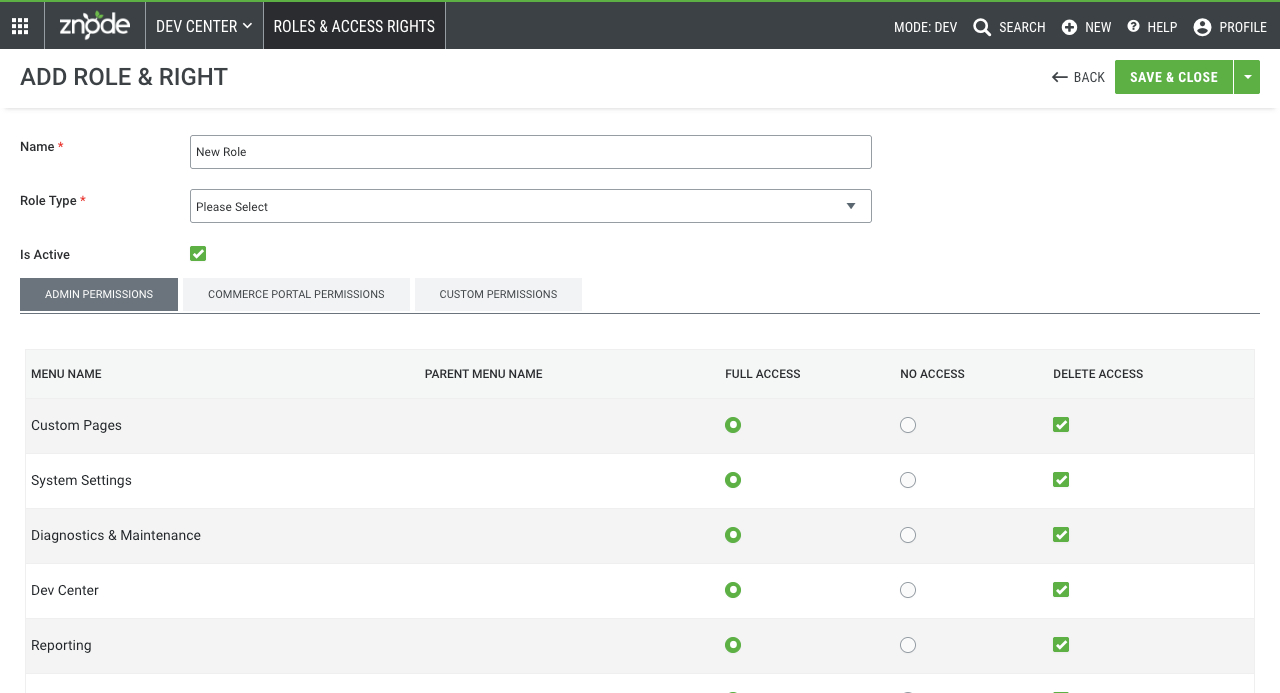Click the New link in header

(1098, 27)
